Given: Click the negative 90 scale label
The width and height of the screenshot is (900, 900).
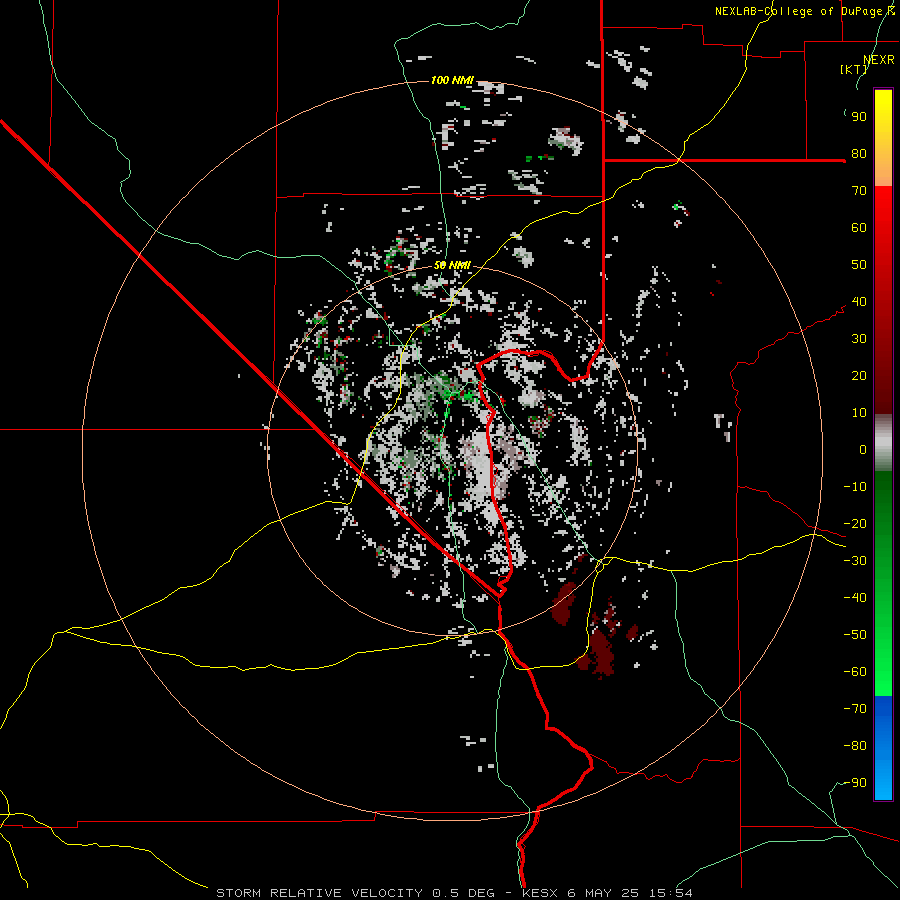Looking at the screenshot, I should (855, 782).
